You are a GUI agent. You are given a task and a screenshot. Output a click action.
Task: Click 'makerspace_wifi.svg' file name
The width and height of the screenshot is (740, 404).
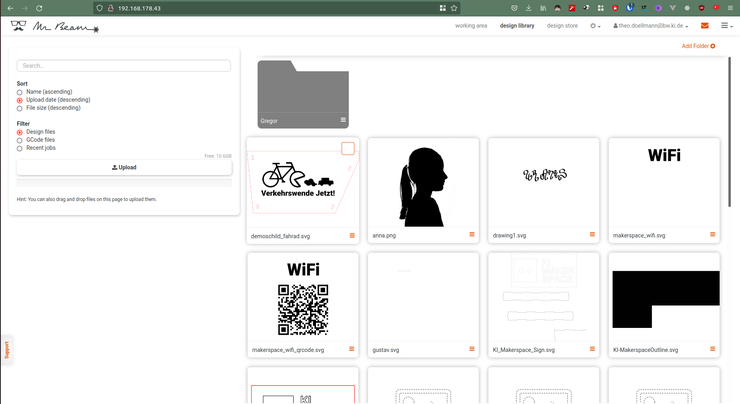(639, 236)
